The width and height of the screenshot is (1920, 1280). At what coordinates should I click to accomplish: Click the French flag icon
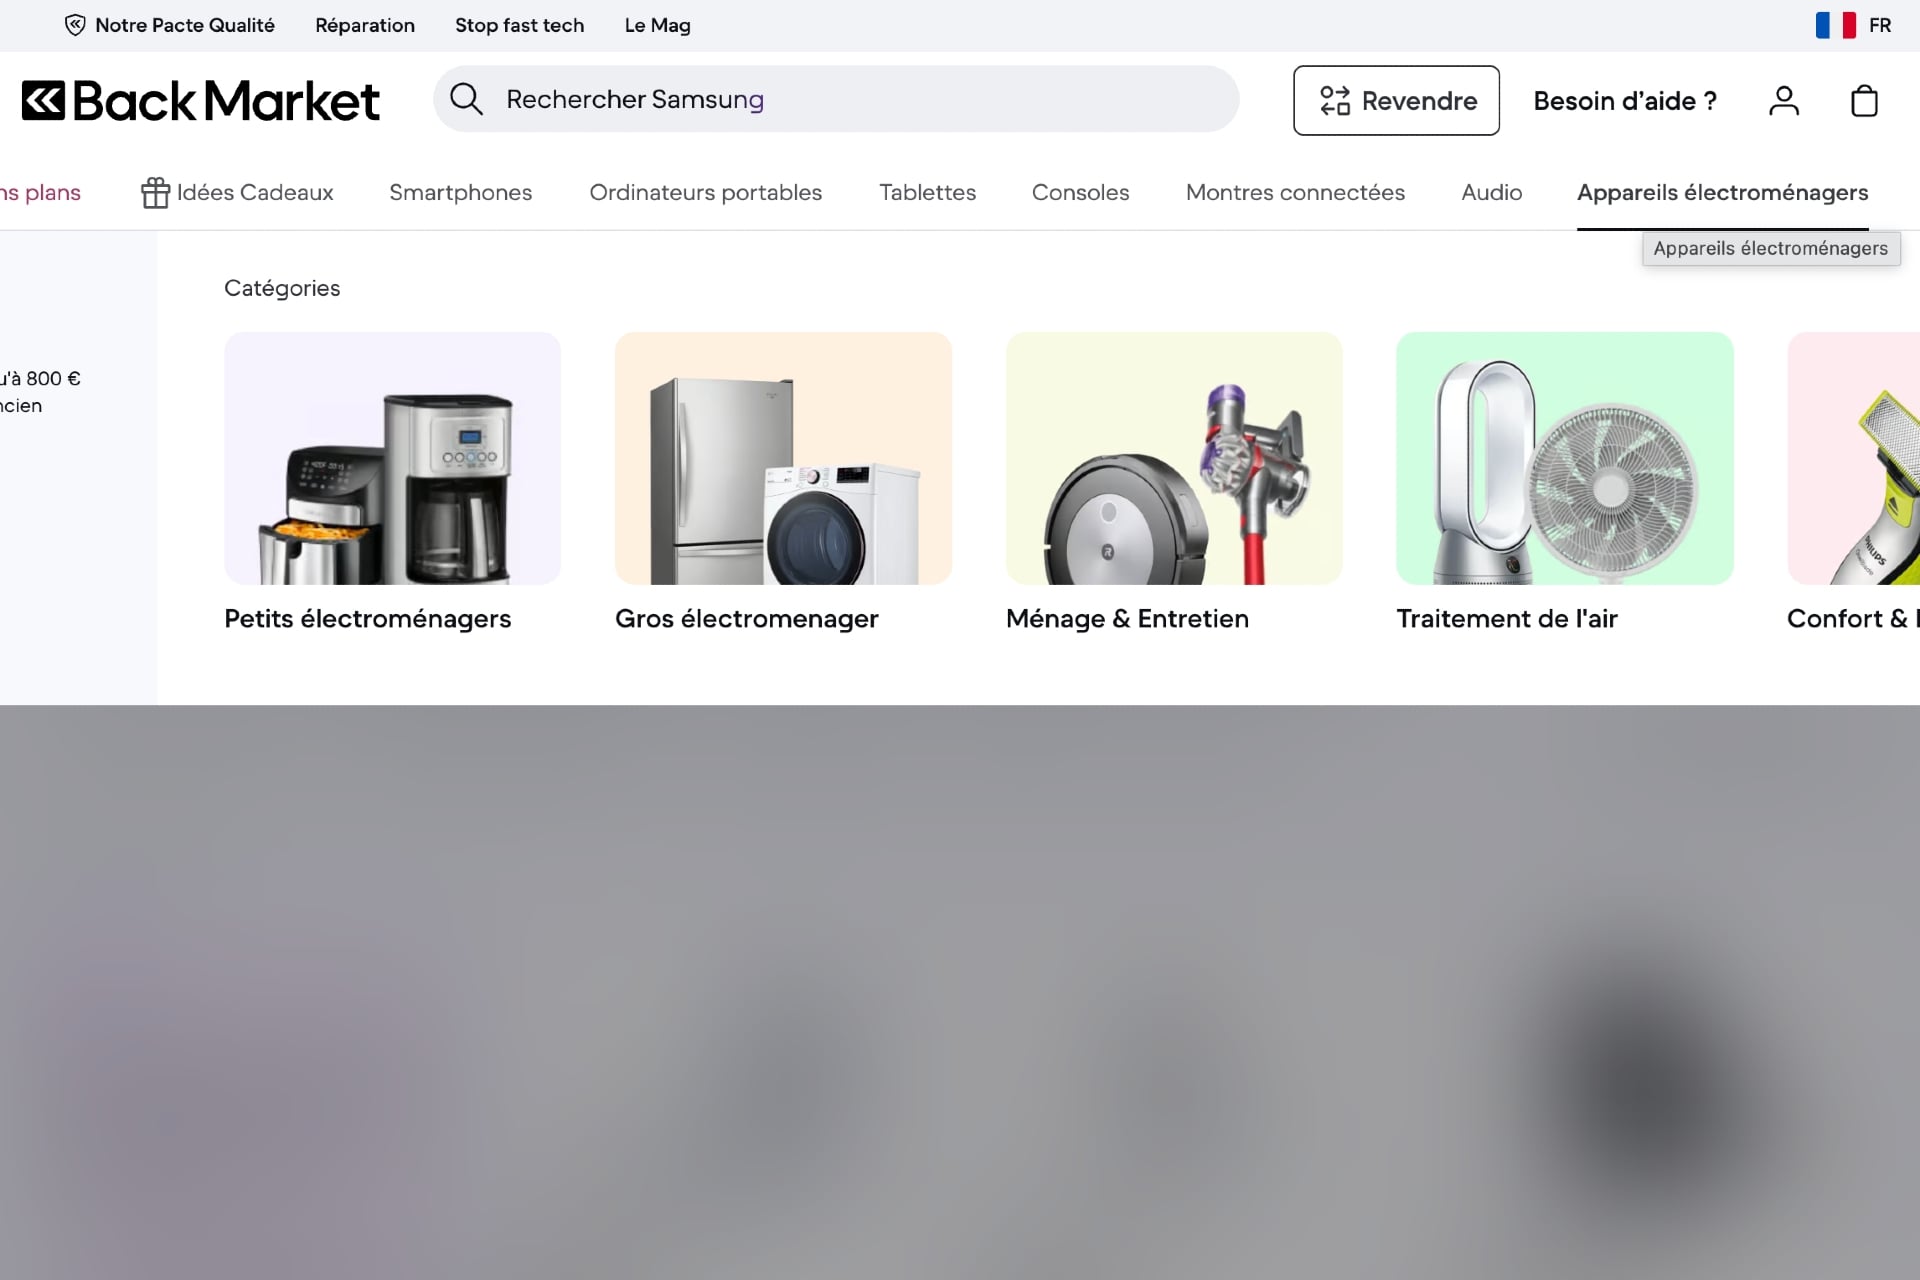(1836, 25)
